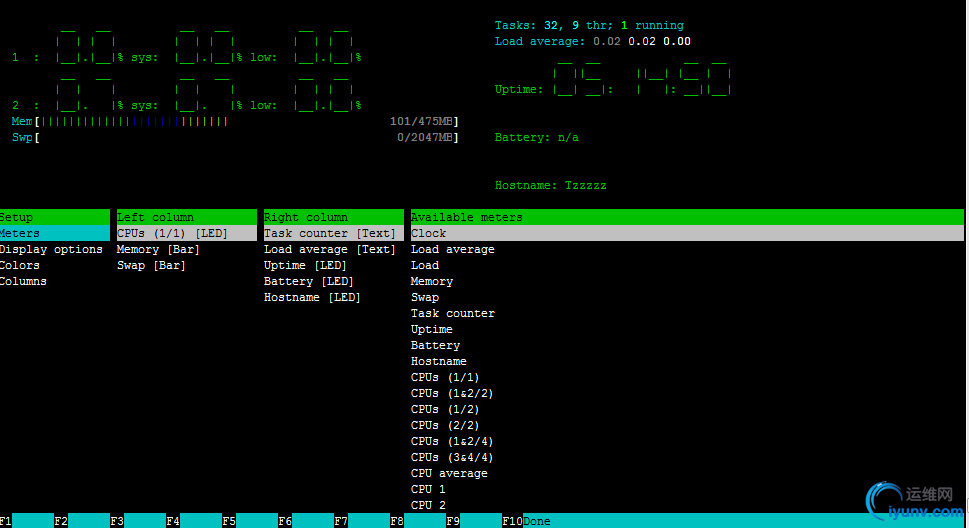The image size is (969, 528).
Task: Click the Left column panel header
Action: click(x=187, y=217)
